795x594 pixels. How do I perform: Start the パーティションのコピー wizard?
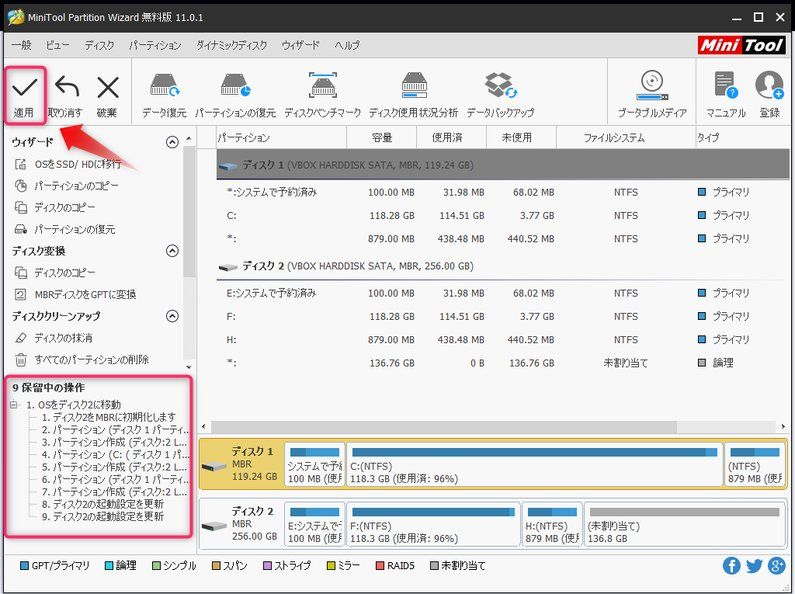66,186
